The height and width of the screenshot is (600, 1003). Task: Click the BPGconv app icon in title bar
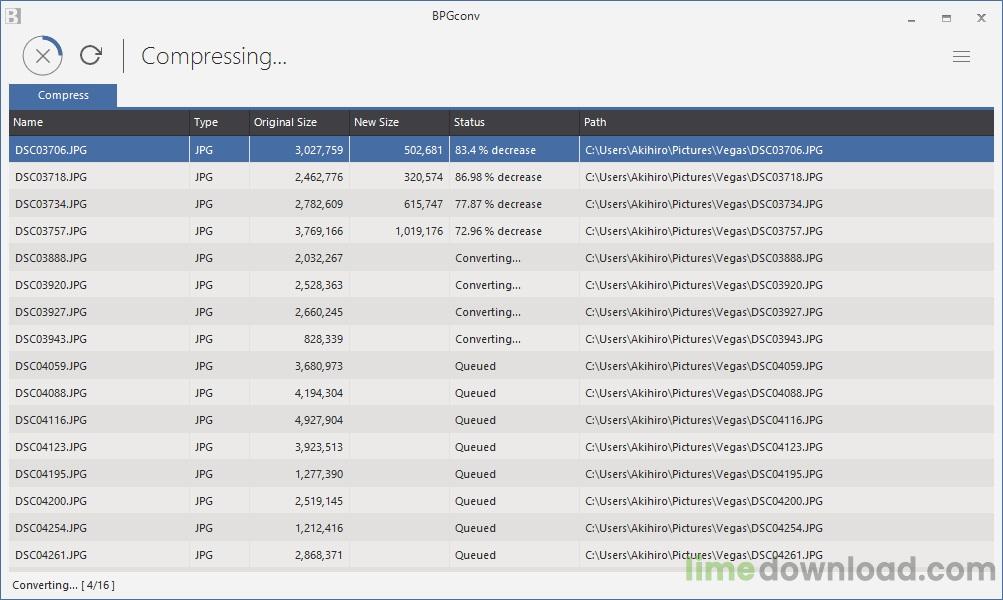12,16
